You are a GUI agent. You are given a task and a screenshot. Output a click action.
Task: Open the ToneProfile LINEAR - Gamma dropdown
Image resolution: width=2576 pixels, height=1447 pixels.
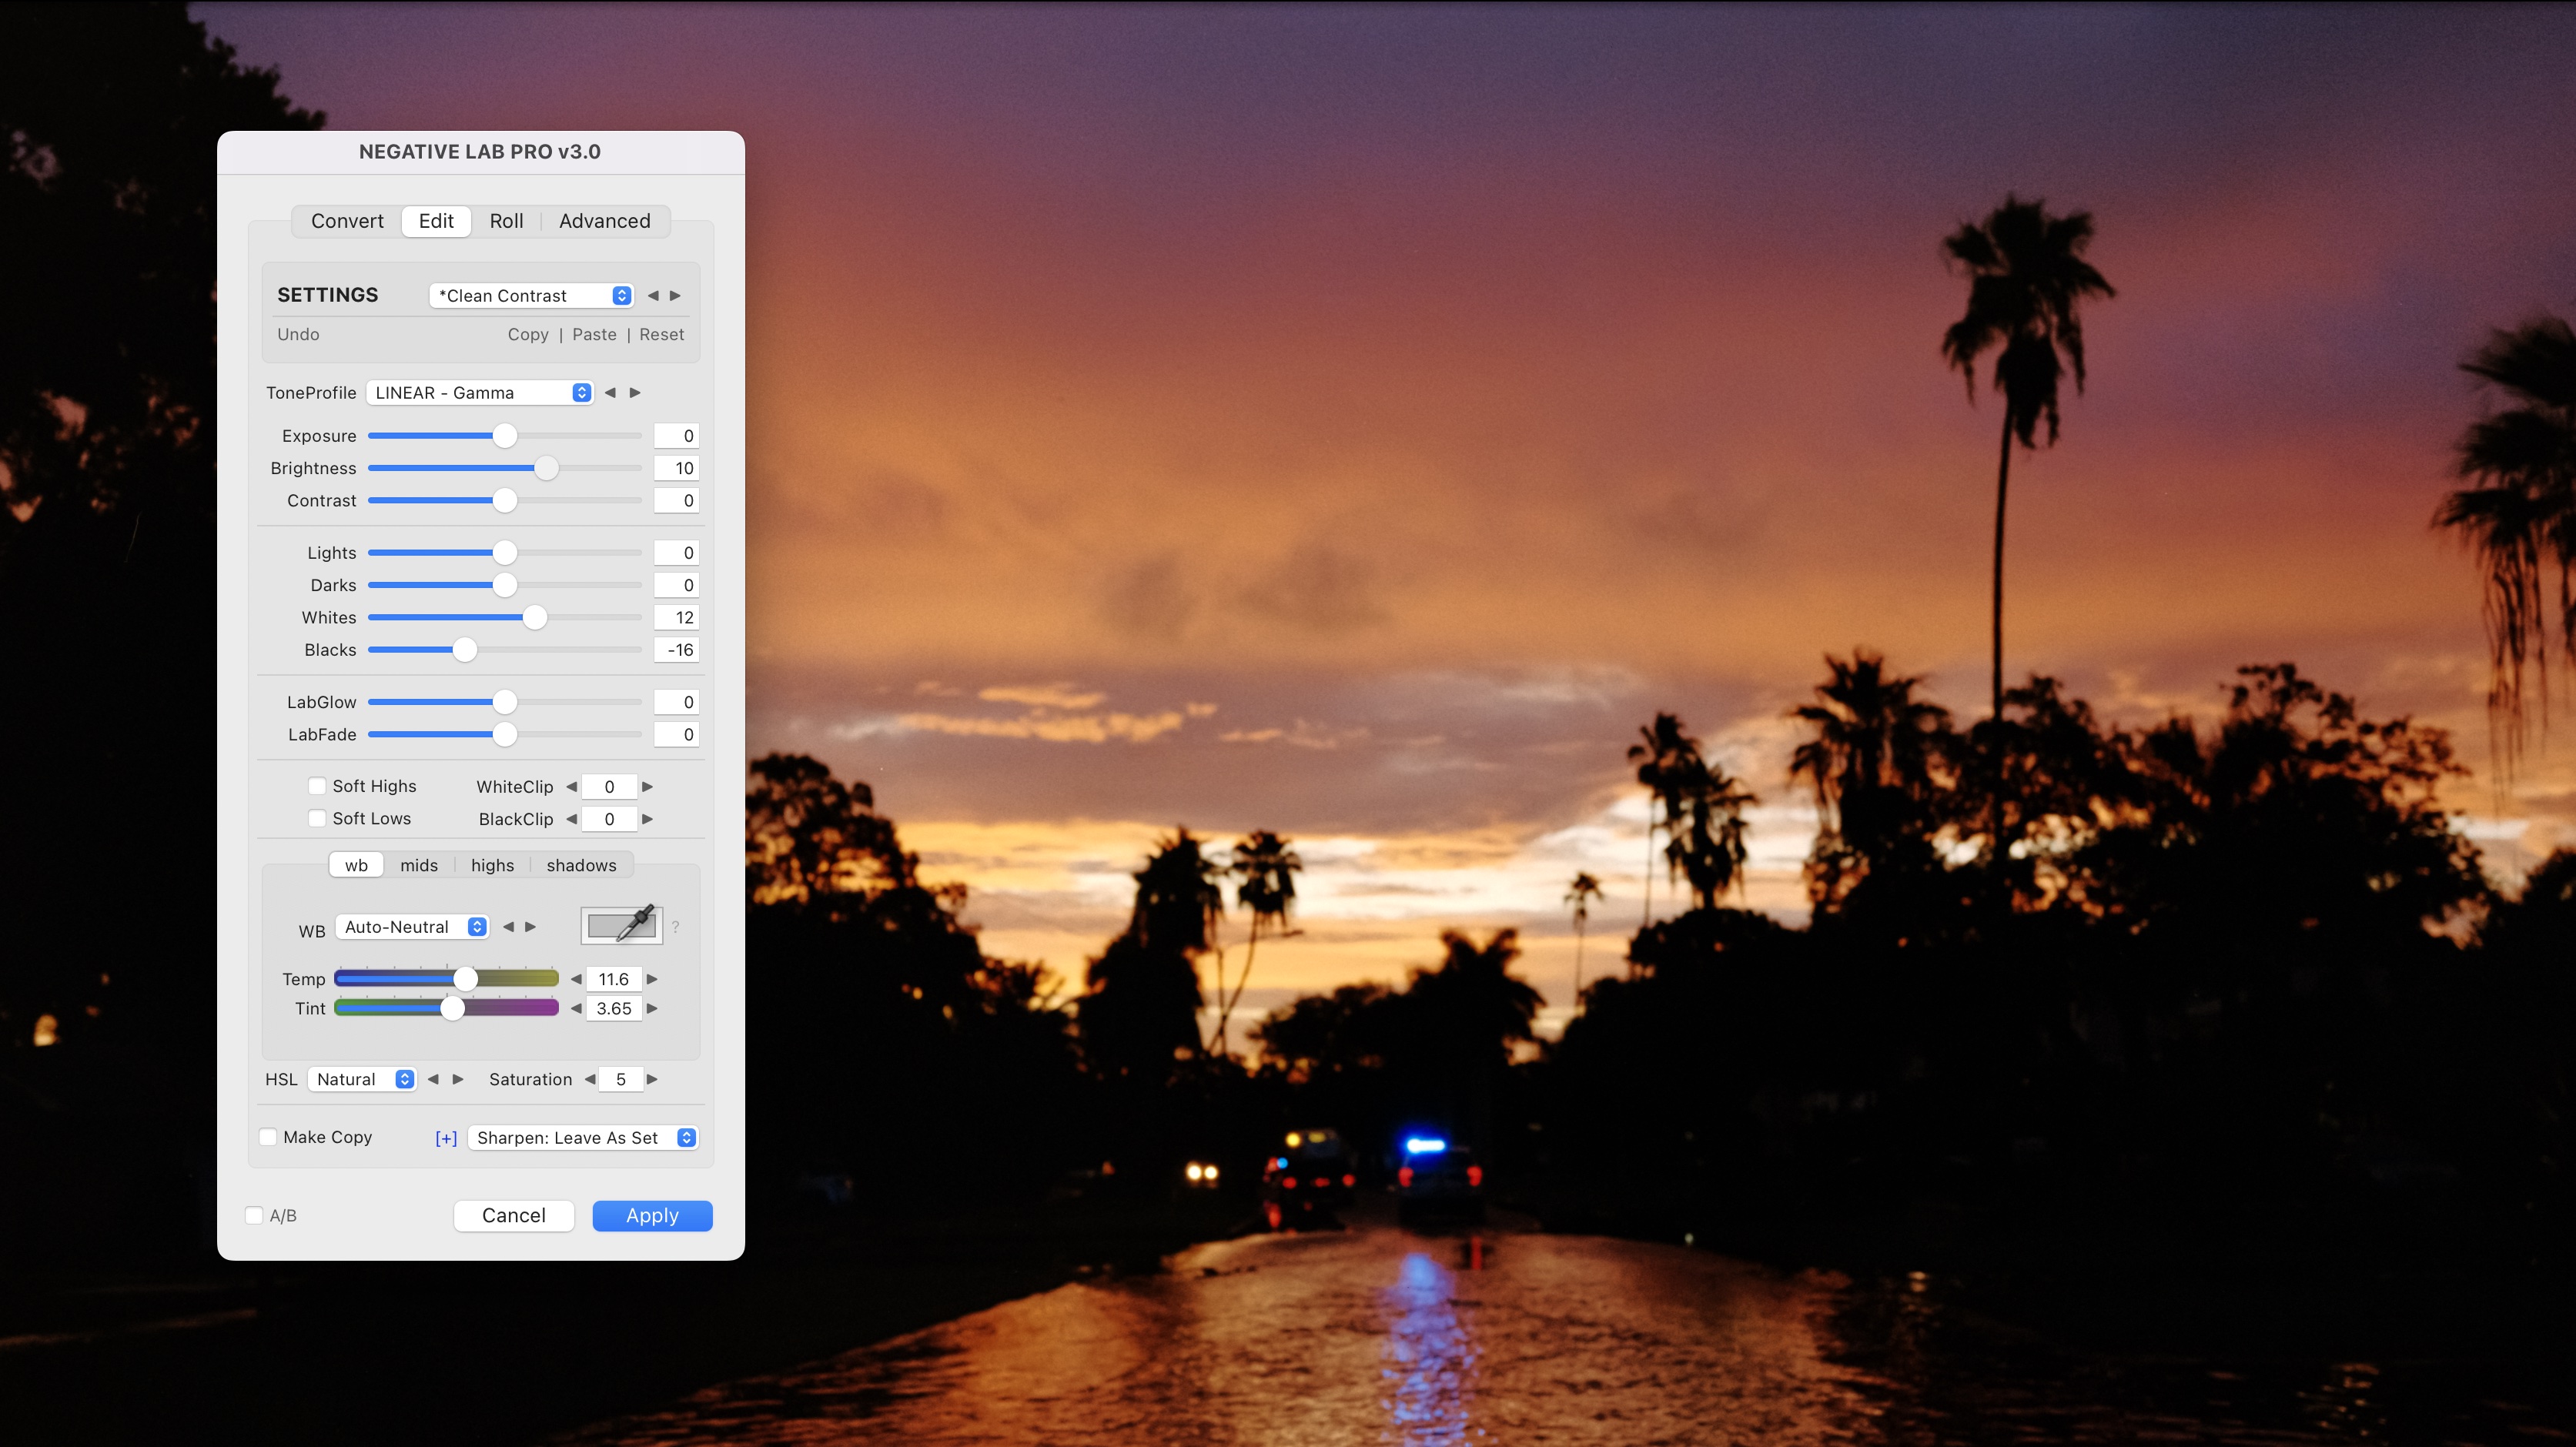(x=480, y=393)
